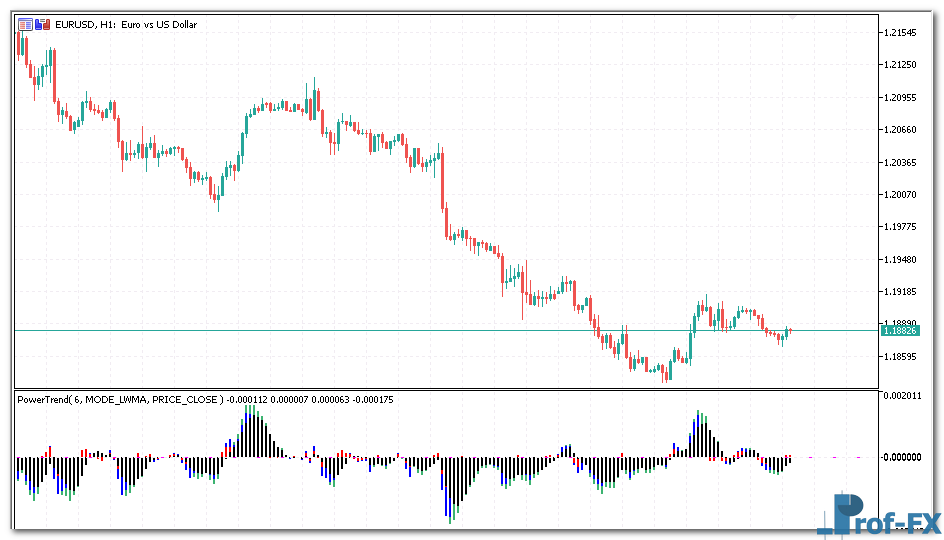This screenshot has width=944, height=540.
Task: Click the 1.20070 price scale label
Action: point(901,195)
